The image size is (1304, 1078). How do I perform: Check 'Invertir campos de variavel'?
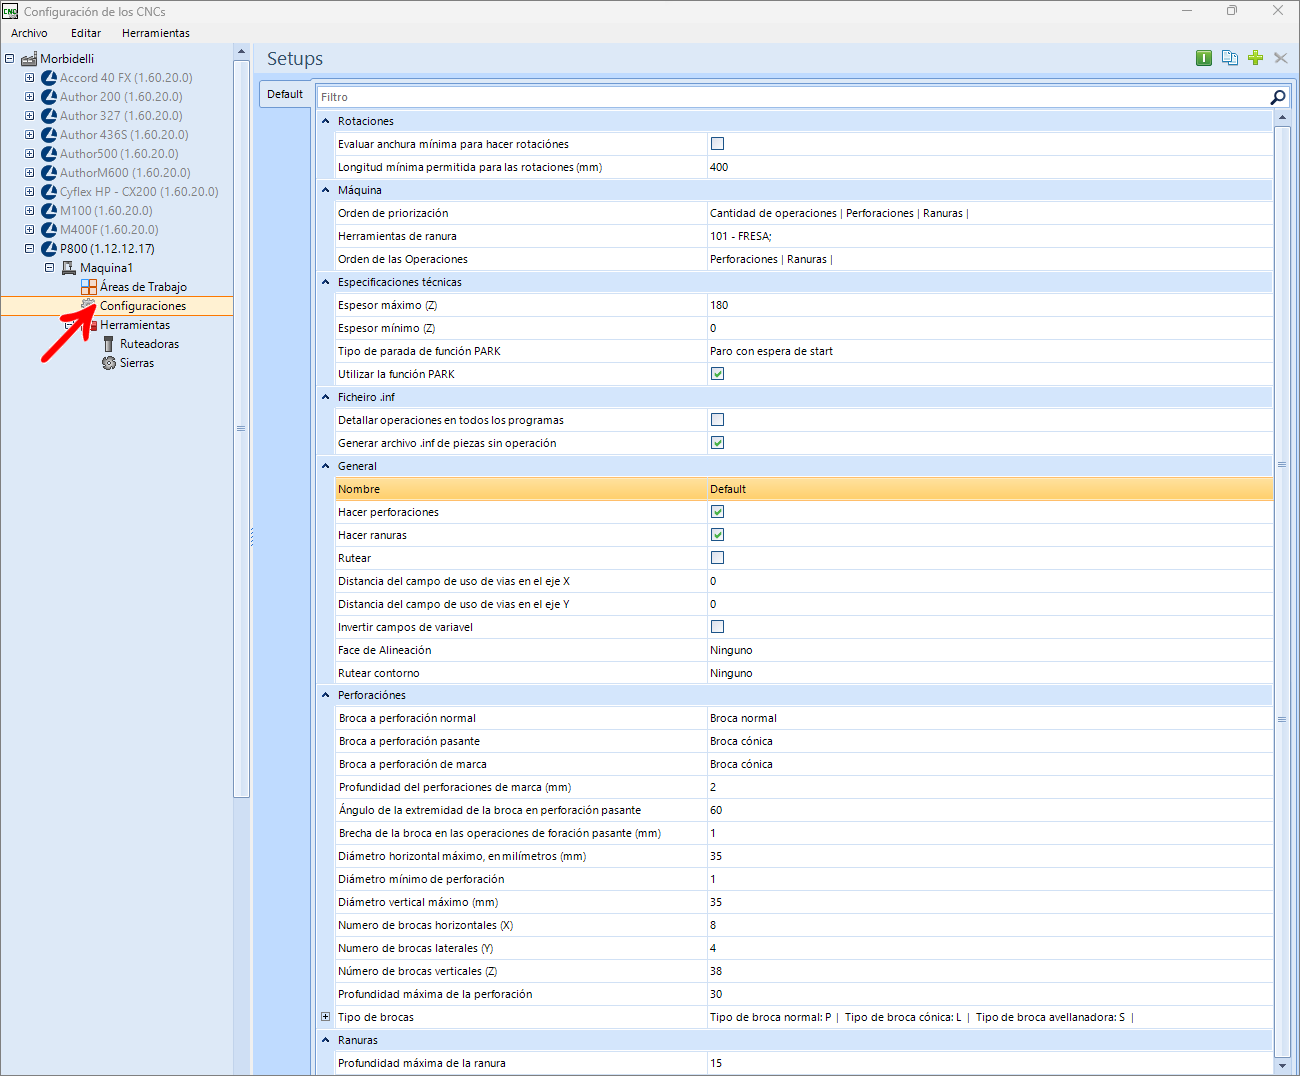tap(717, 627)
